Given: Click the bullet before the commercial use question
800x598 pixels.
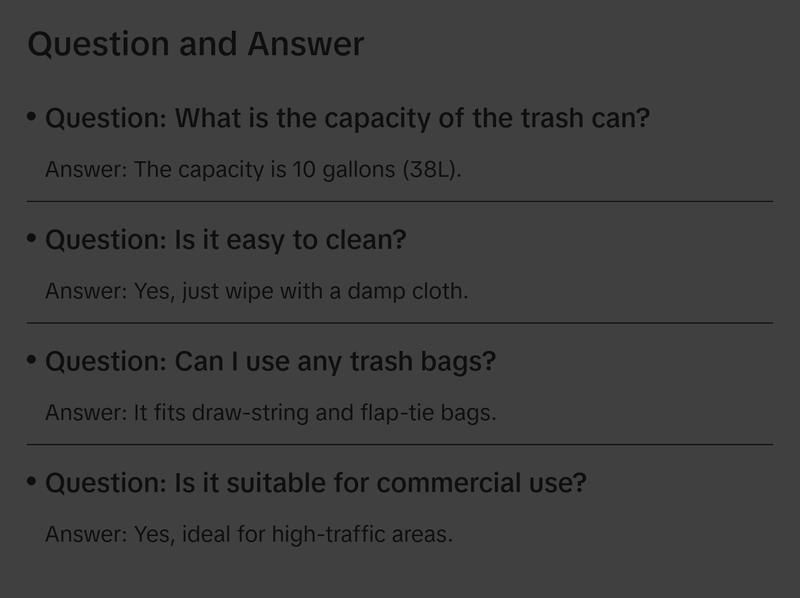Looking at the screenshot, I should point(32,482).
